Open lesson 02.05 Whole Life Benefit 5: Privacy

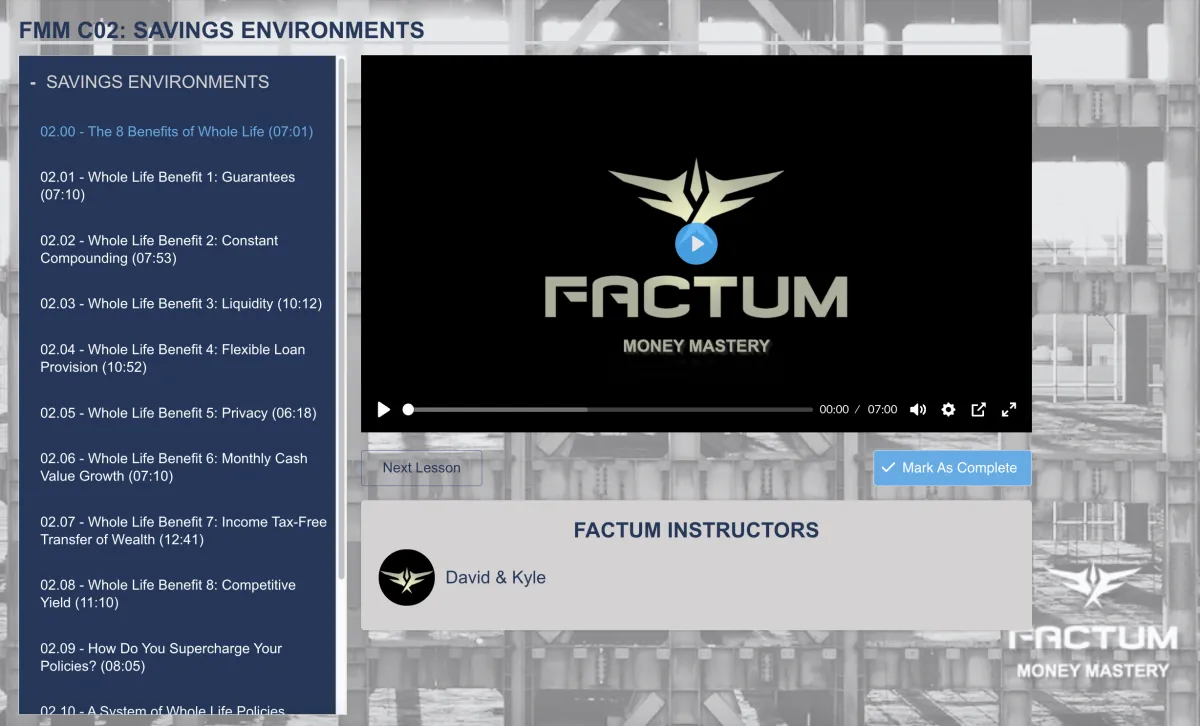coord(178,413)
